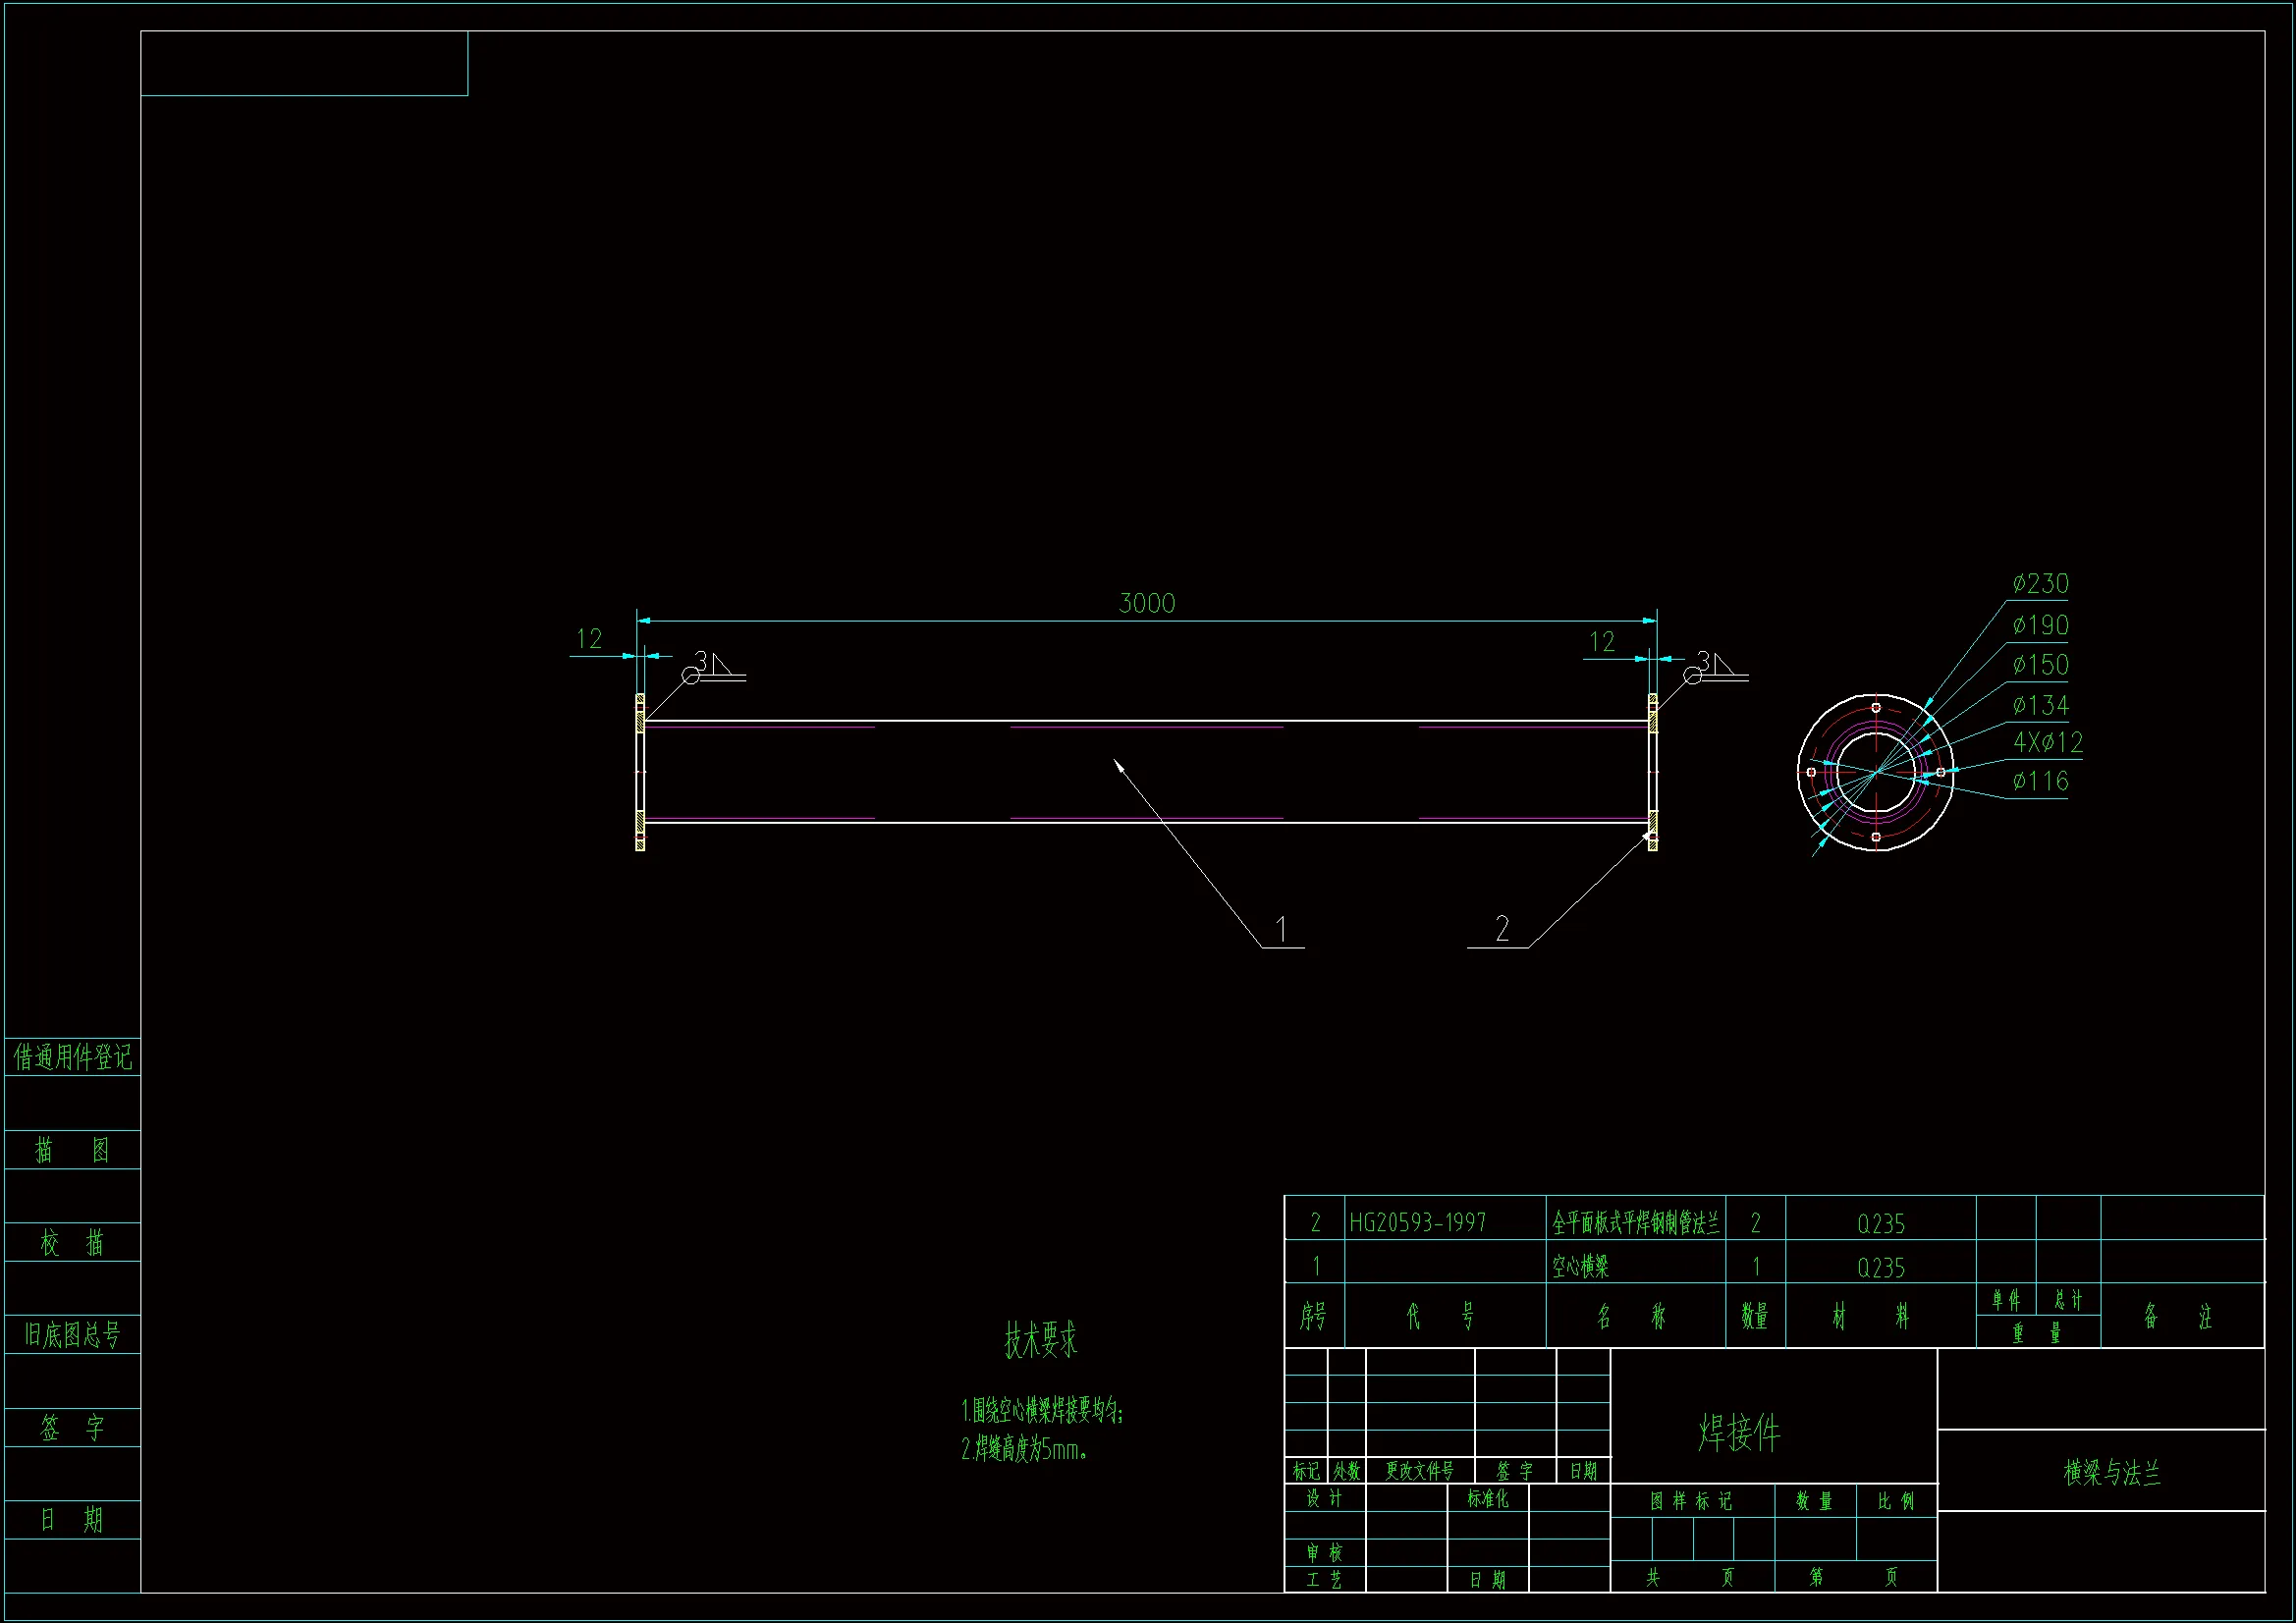Screen dimensions: 2296x1623
Task: Click the HG20593-1997 standard code cell
Action: pyautogui.click(x=1417, y=1223)
